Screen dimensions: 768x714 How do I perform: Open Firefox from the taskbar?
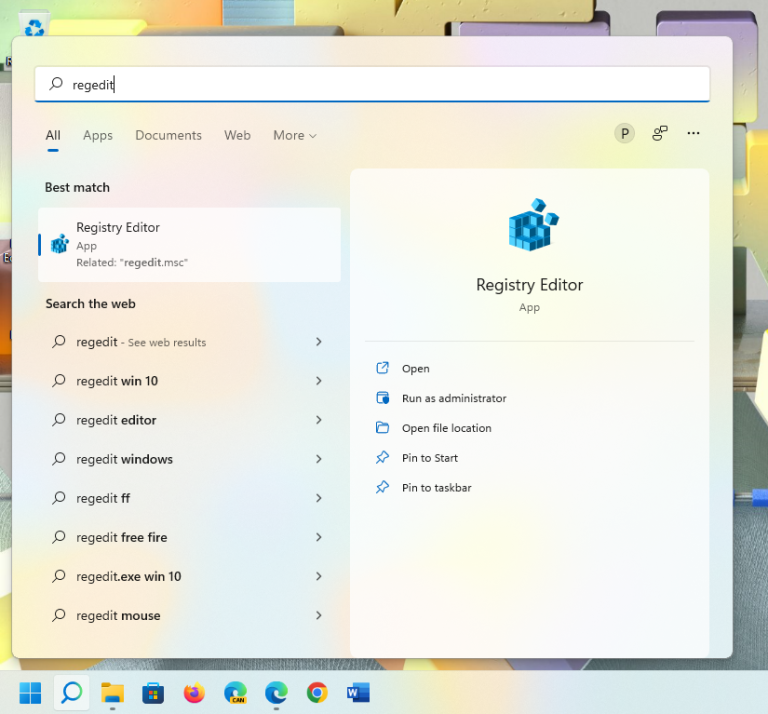click(x=194, y=692)
